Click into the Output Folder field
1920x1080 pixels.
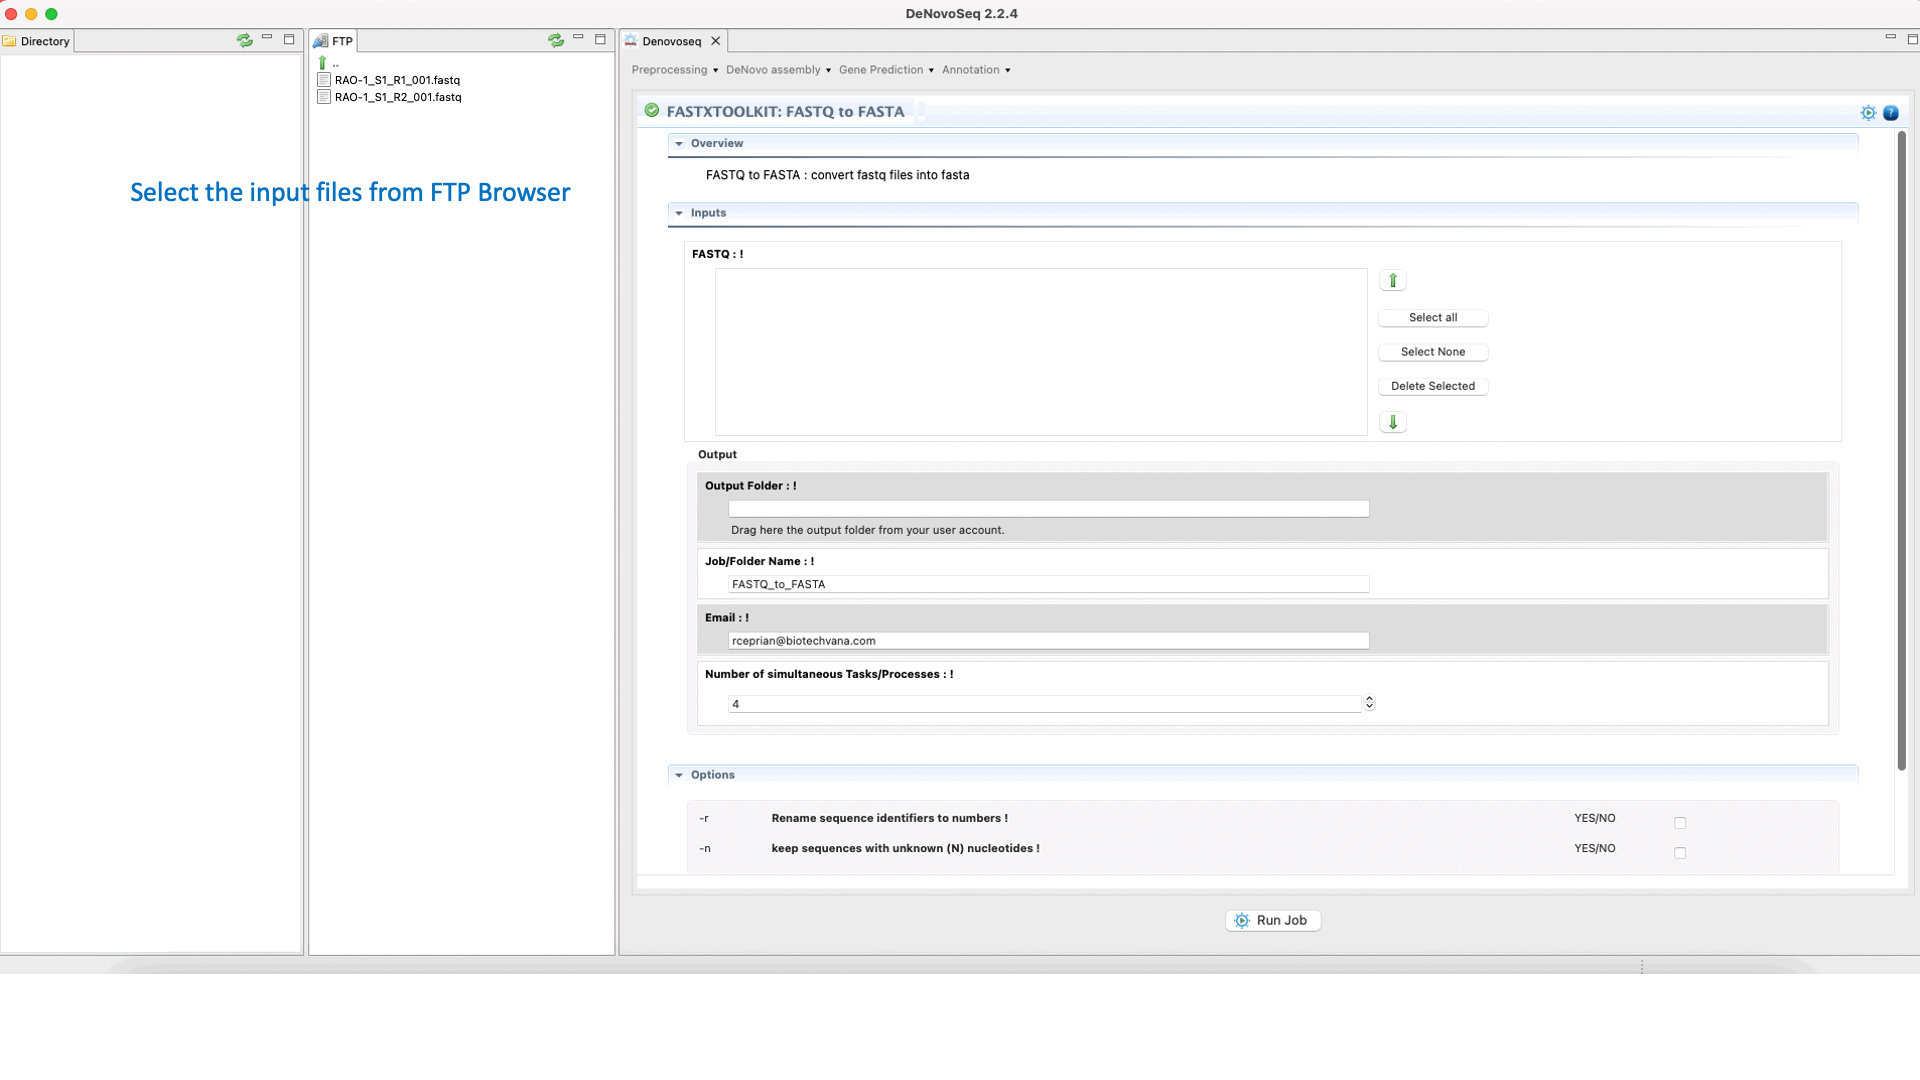coord(1048,509)
